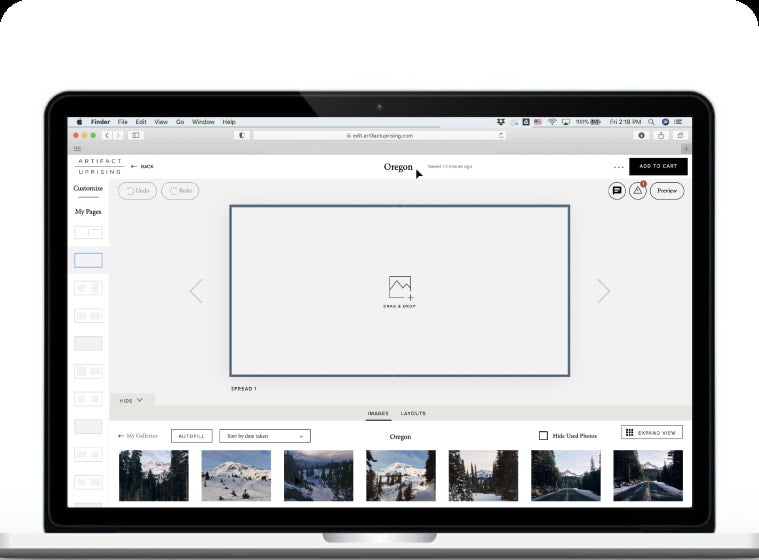This screenshot has height=560, width=759.
Task: Select the Customize sidebar tab
Action: (x=88, y=188)
